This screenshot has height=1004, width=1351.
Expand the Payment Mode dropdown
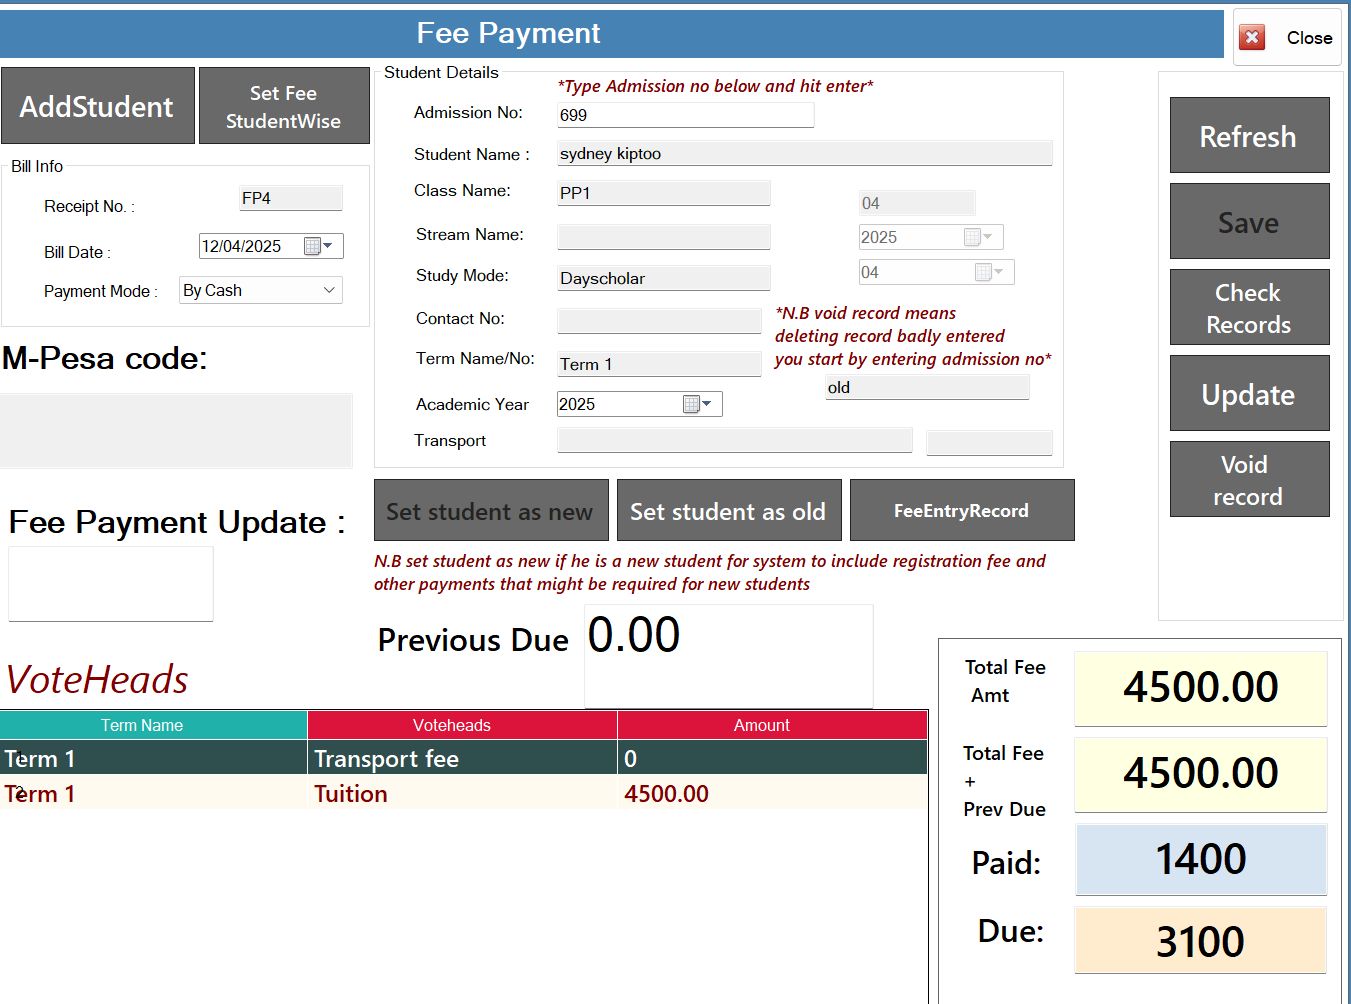pyautogui.click(x=329, y=290)
